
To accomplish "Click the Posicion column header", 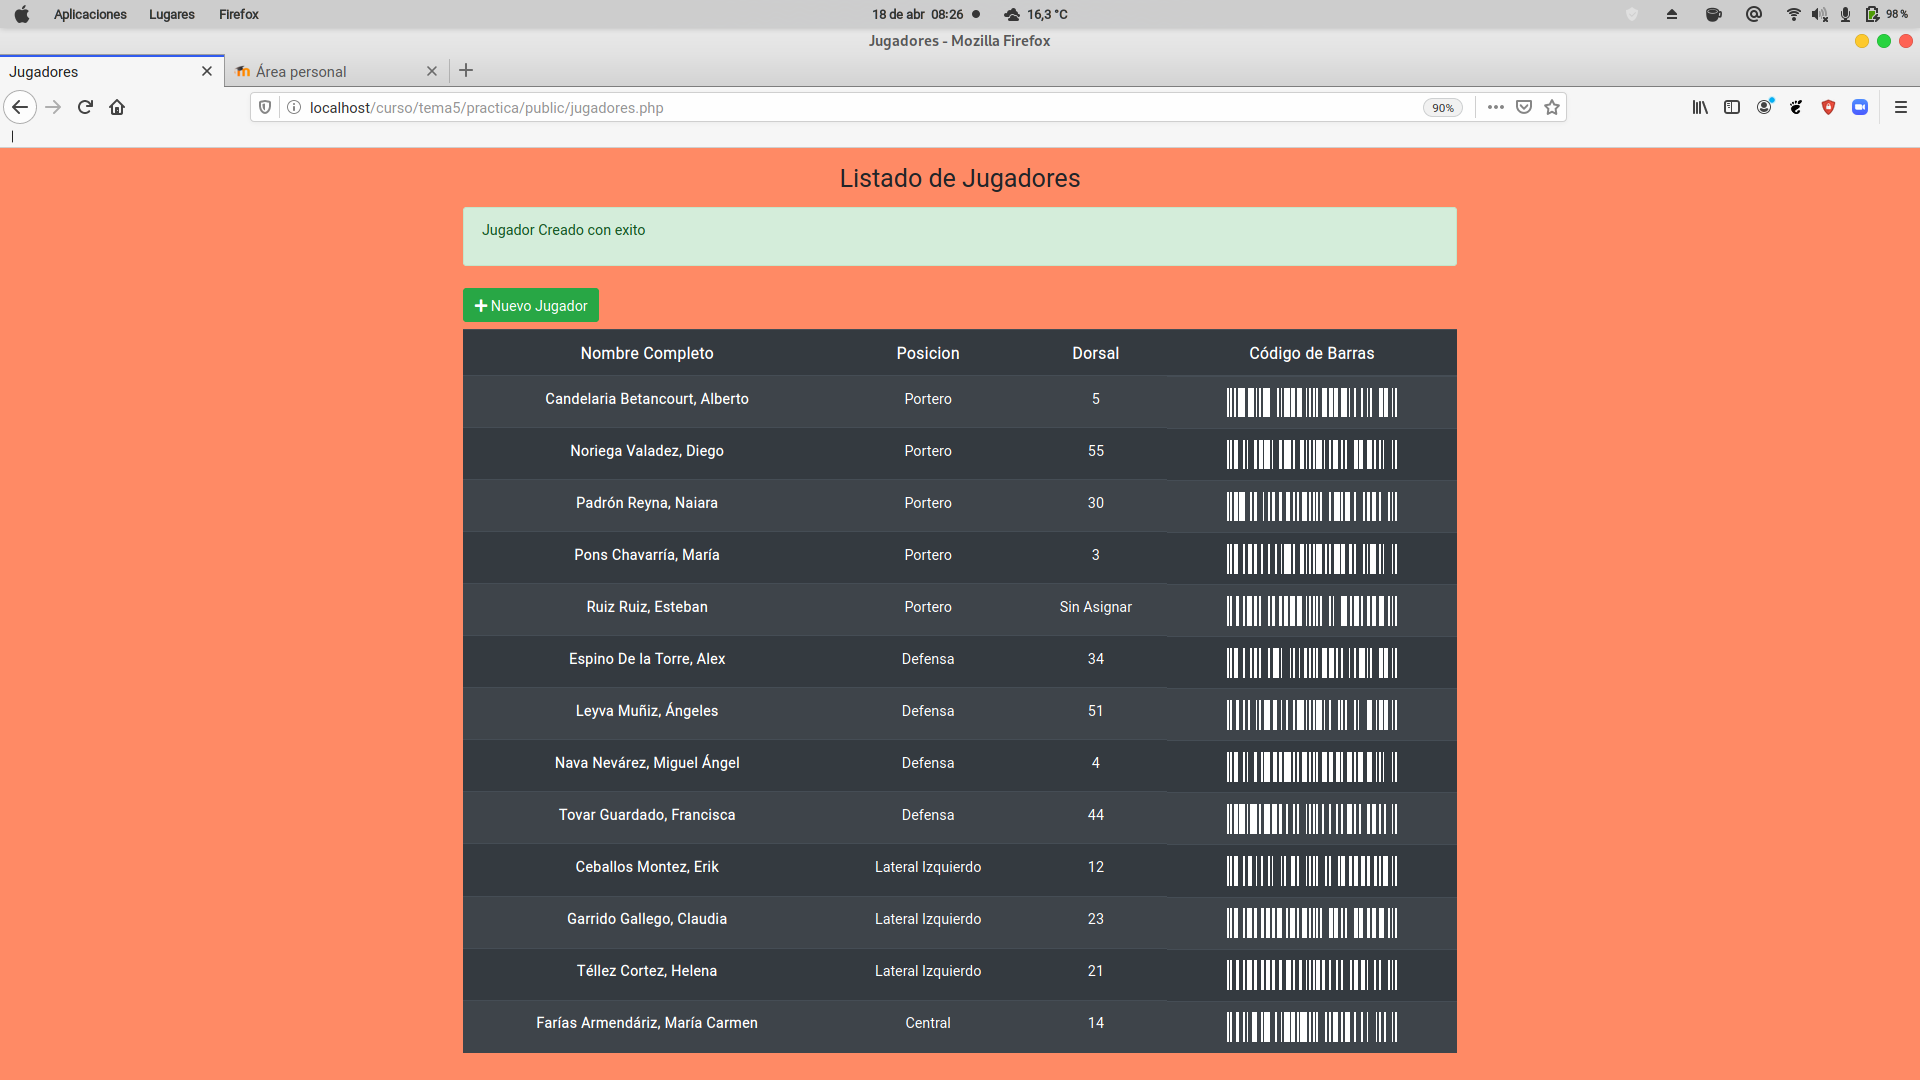I will coord(928,353).
